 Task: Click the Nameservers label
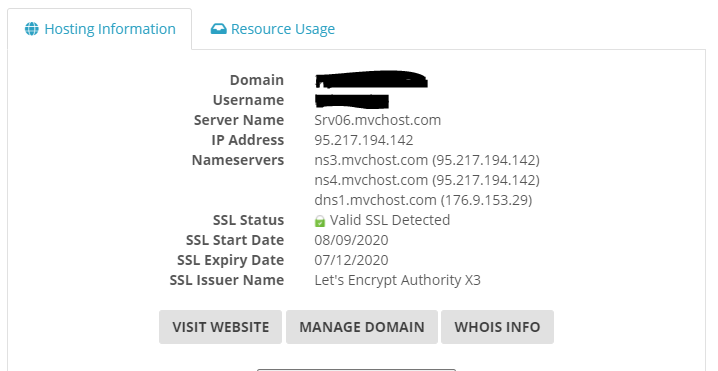point(238,160)
